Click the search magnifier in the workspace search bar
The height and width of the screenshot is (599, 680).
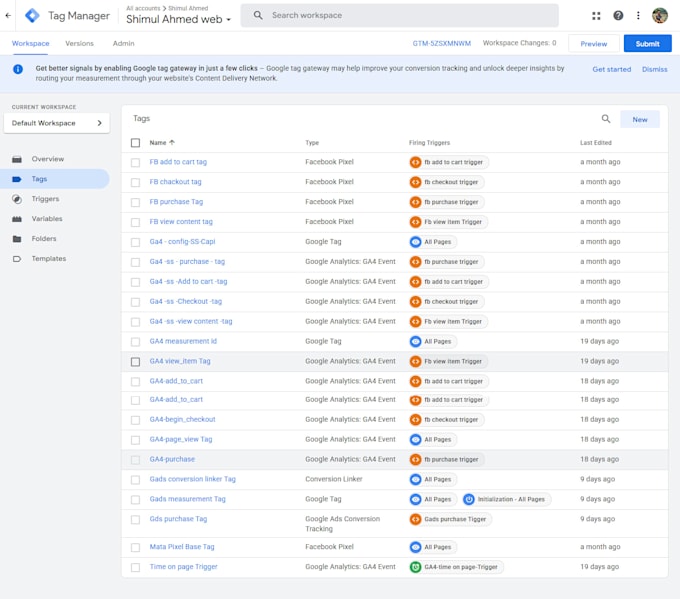[x=258, y=15]
